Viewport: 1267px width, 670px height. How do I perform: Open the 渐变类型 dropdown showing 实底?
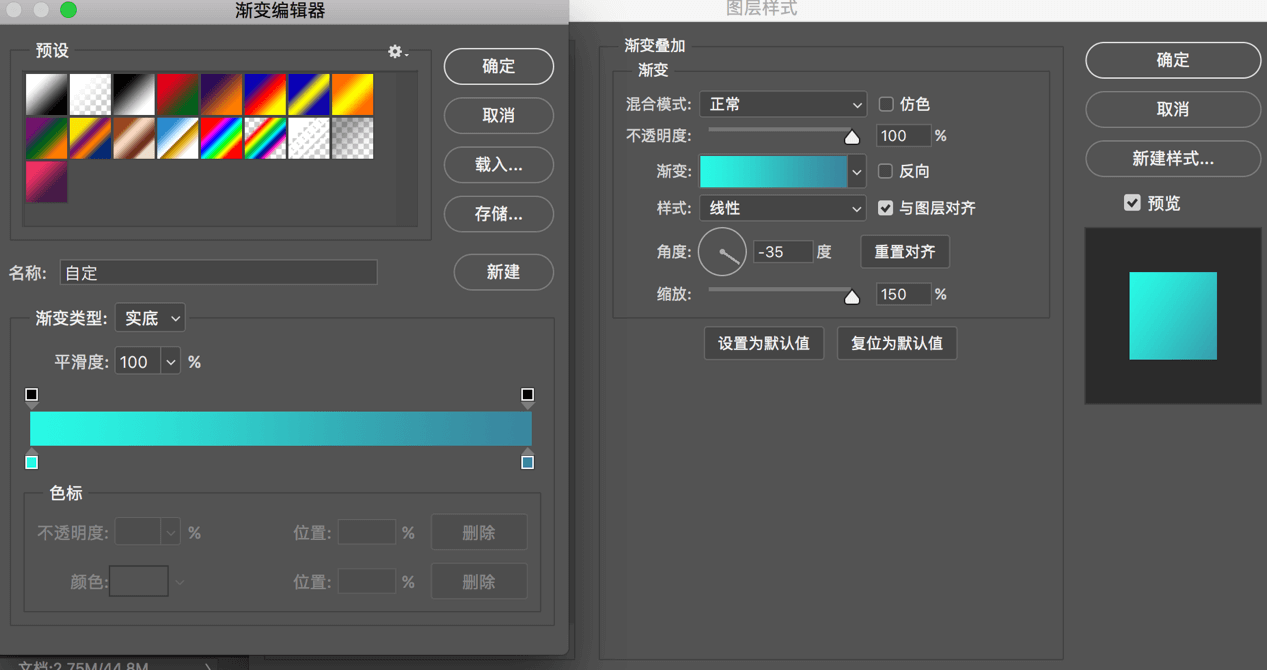pos(150,318)
